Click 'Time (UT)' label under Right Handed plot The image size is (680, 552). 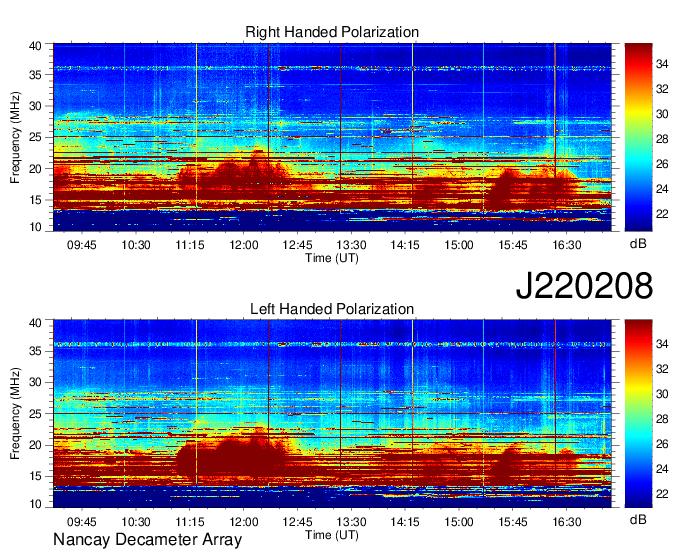click(x=332, y=258)
